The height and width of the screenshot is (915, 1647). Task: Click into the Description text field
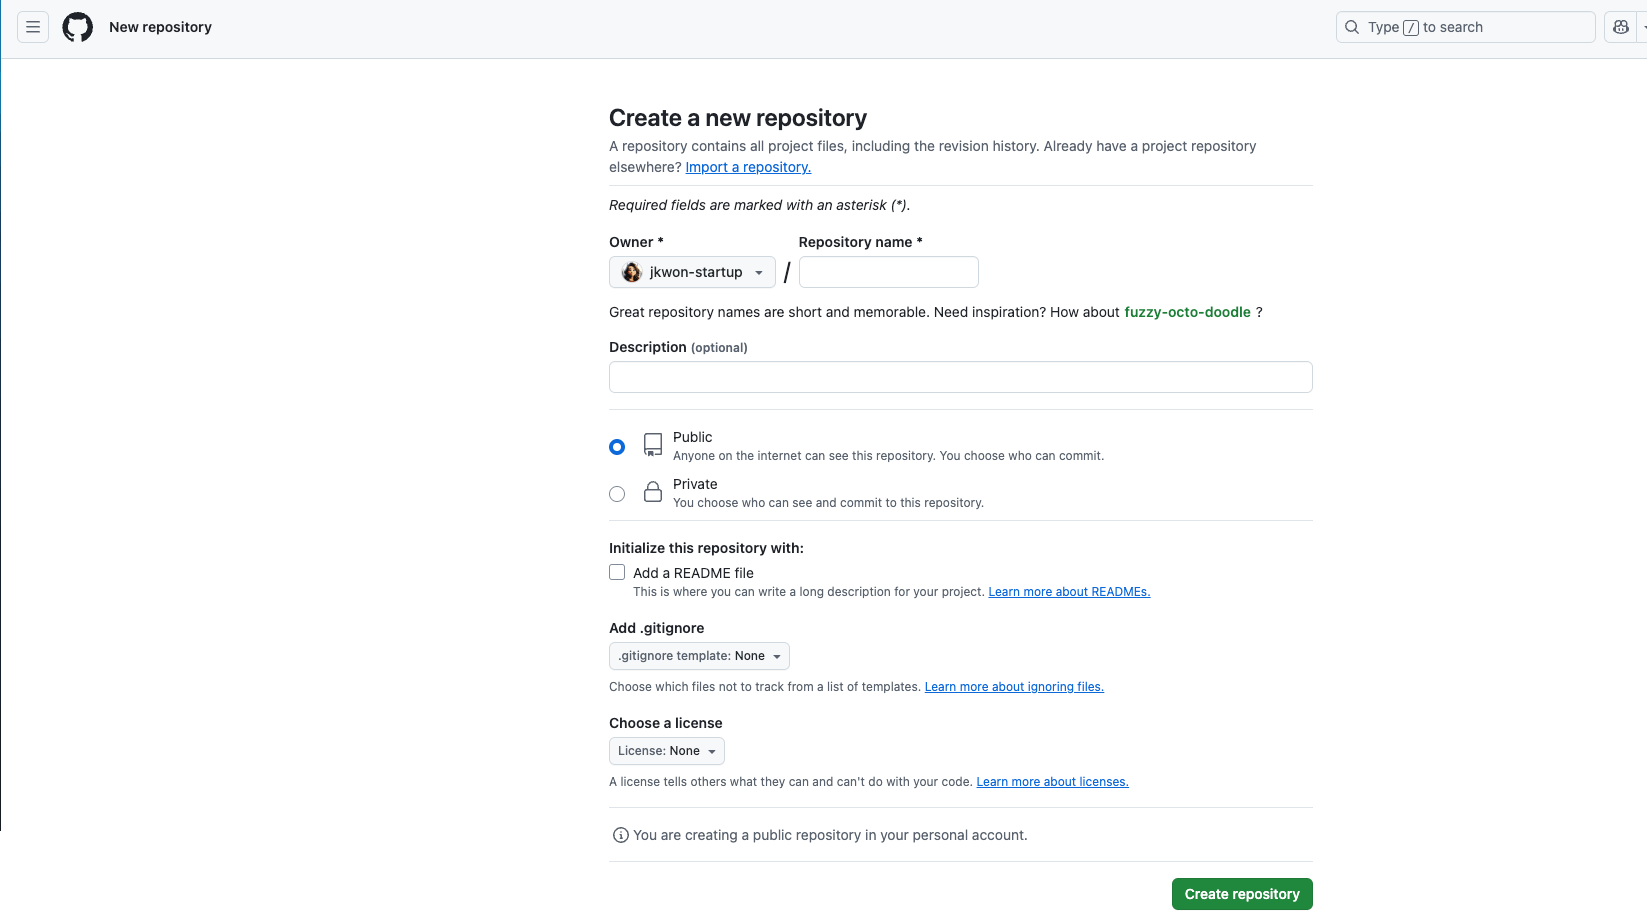point(960,377)
